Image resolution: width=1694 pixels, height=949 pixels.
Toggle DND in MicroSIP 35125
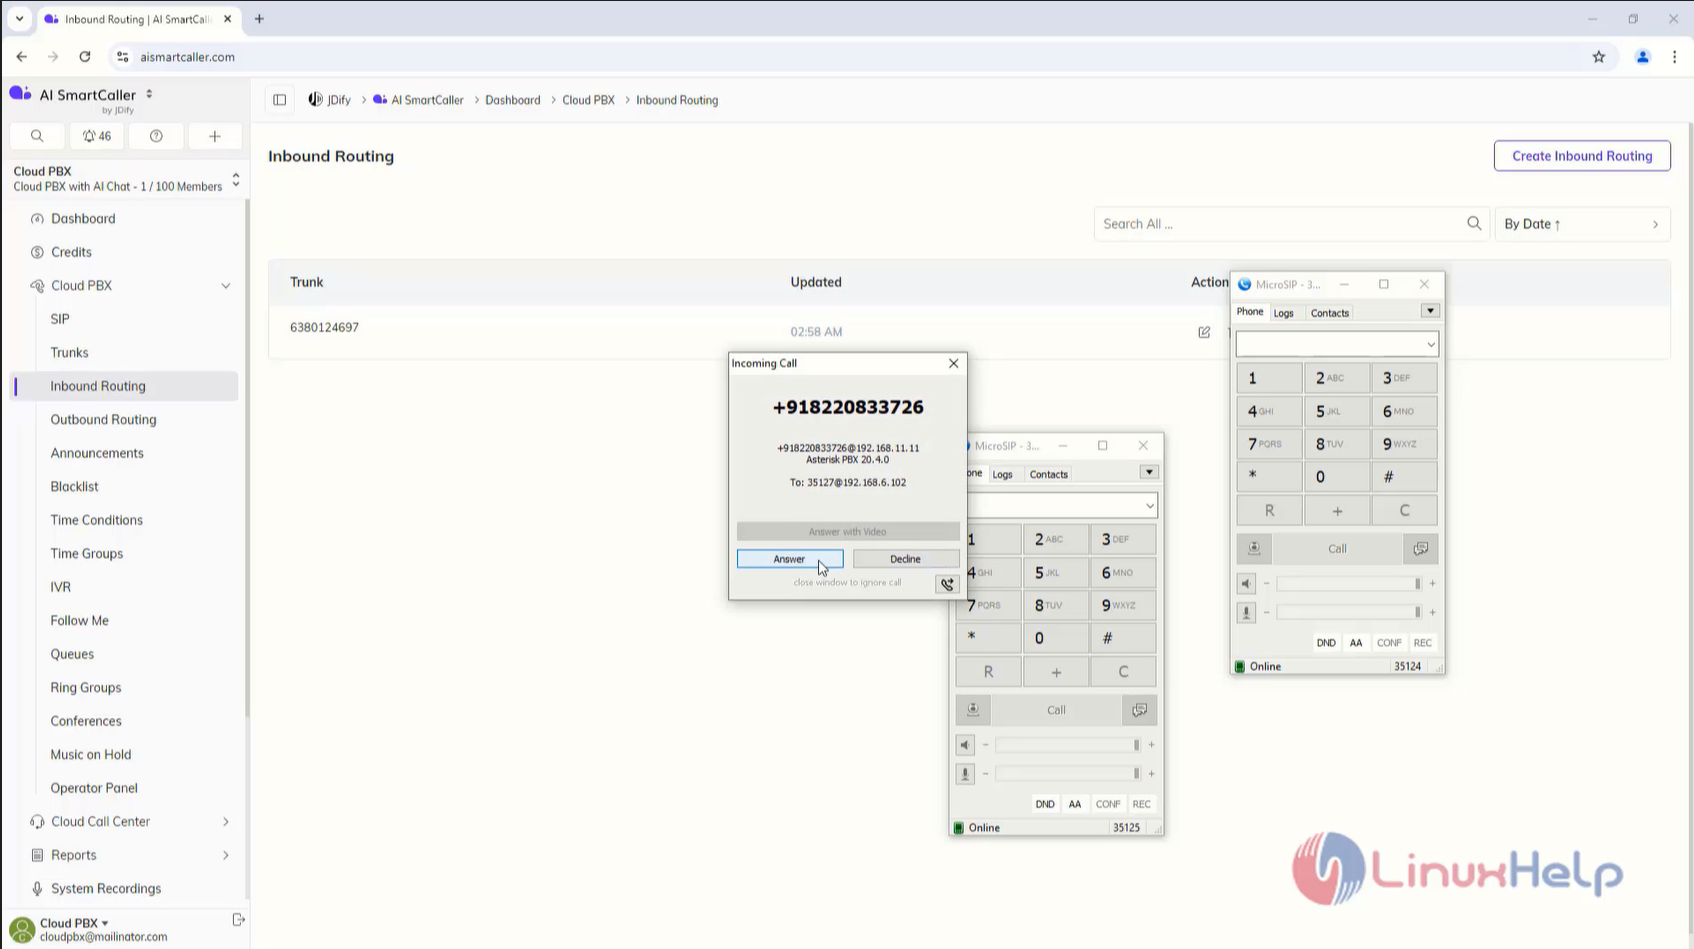(1045, 804)
